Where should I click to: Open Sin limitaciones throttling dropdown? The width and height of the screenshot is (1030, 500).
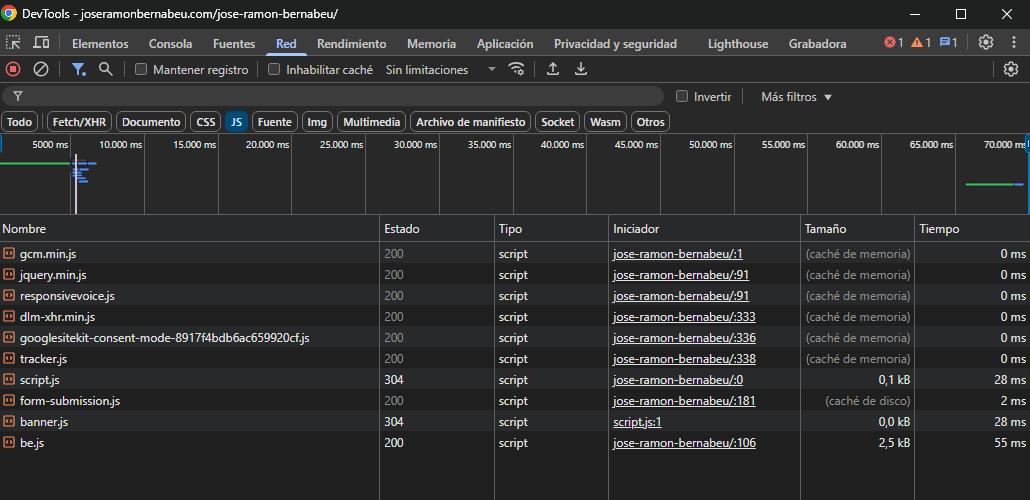(441, 70)
